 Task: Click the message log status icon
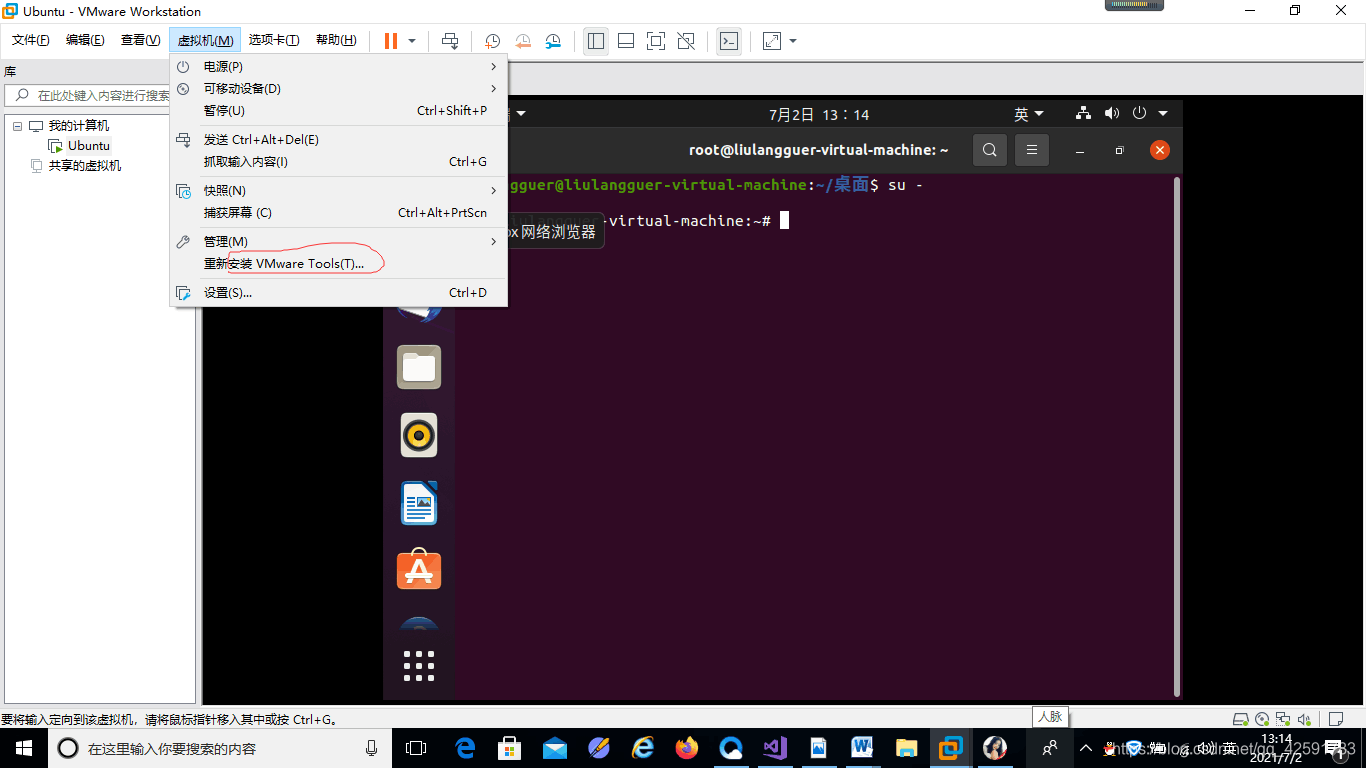(x=1335, y=719)
